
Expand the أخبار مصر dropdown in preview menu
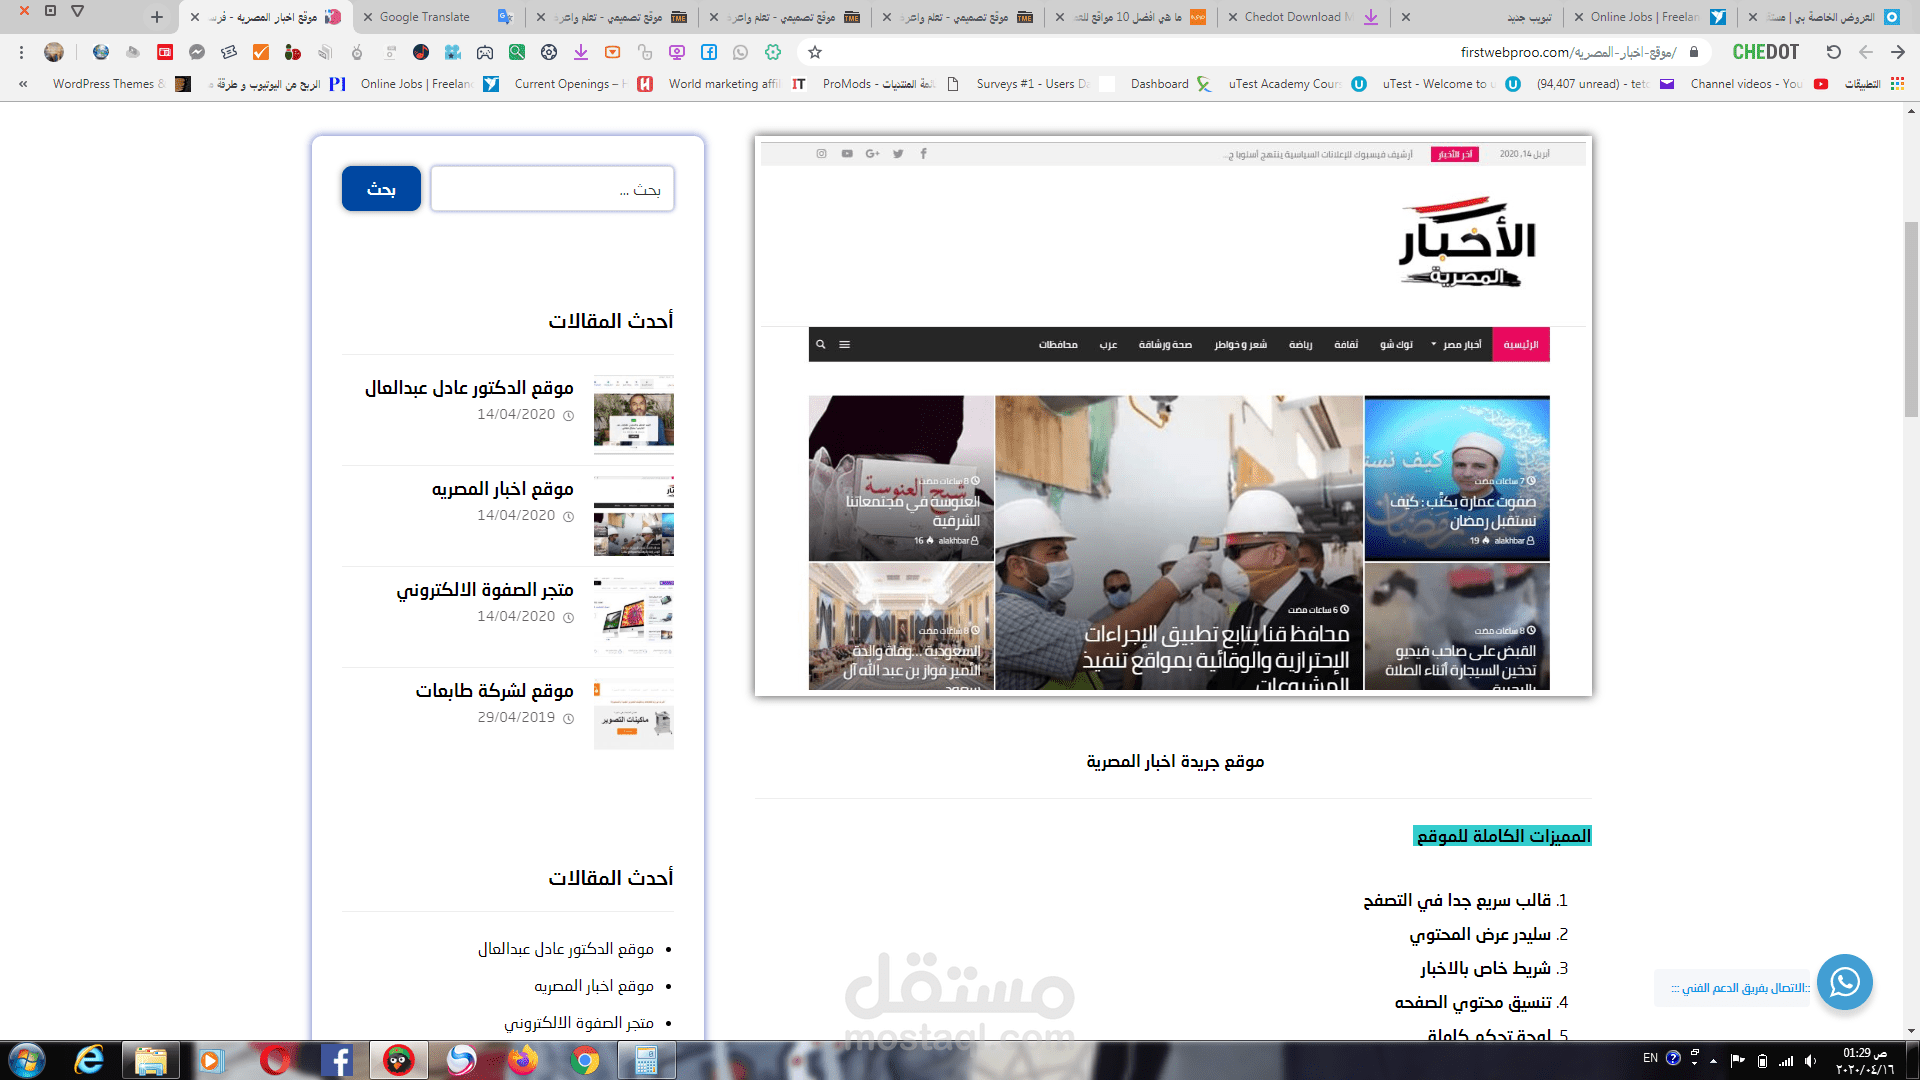[1455, 345]
